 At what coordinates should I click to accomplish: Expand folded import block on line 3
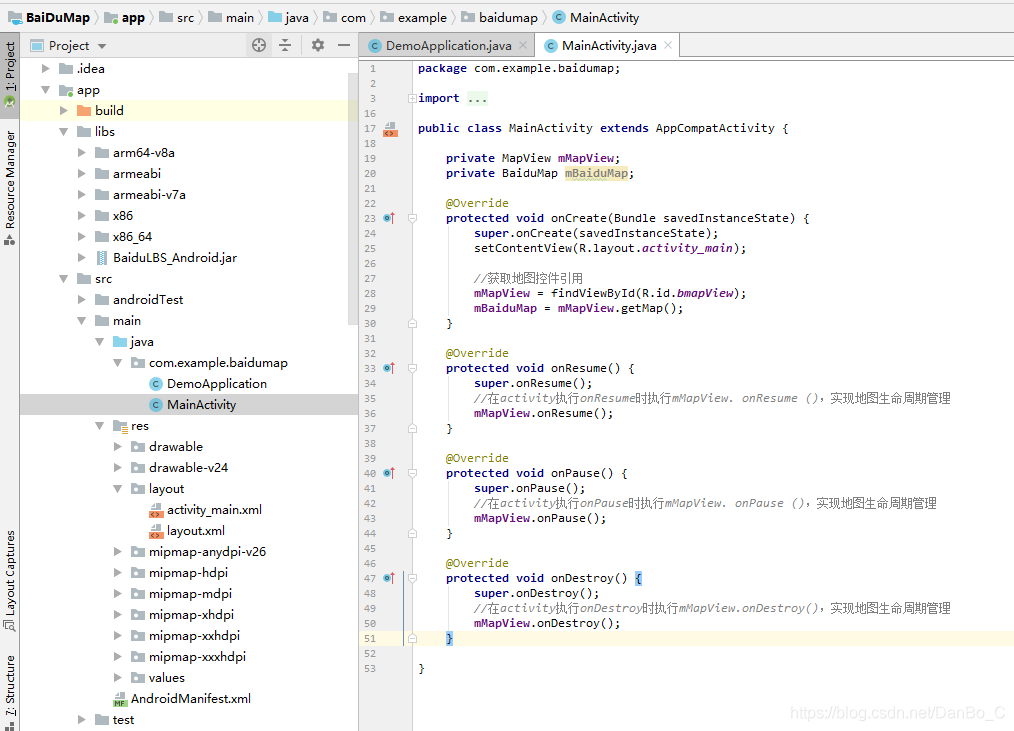[x=412, y=98]
